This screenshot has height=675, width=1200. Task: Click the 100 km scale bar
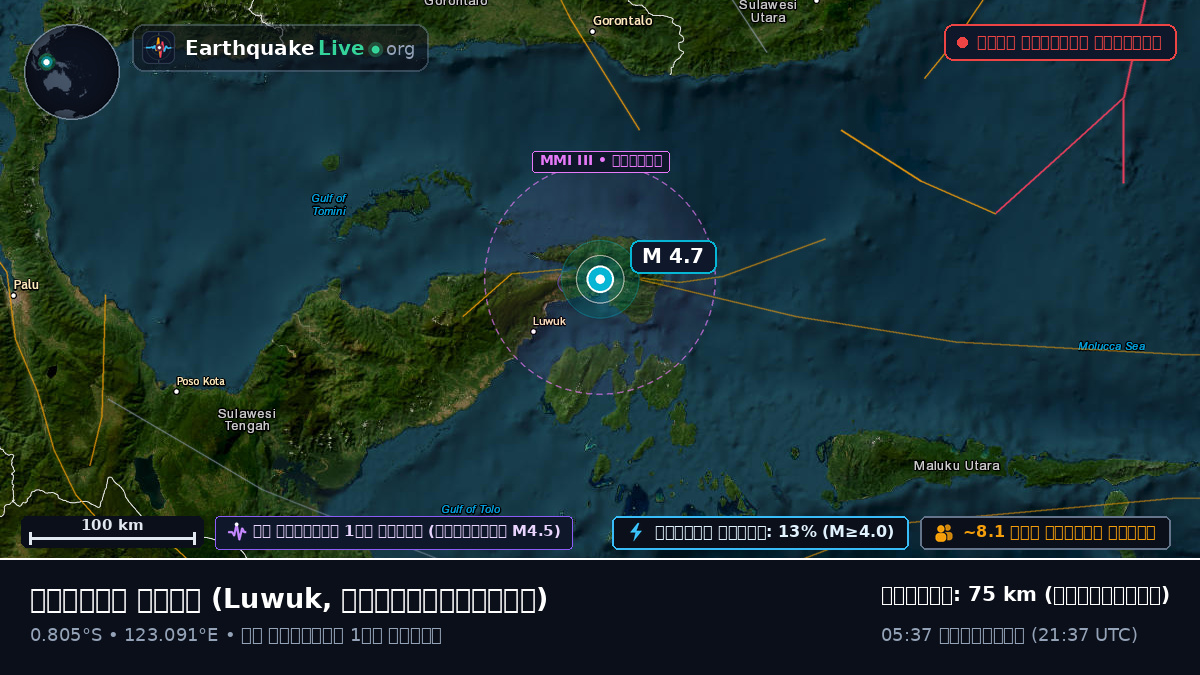(x=112, y=532)
